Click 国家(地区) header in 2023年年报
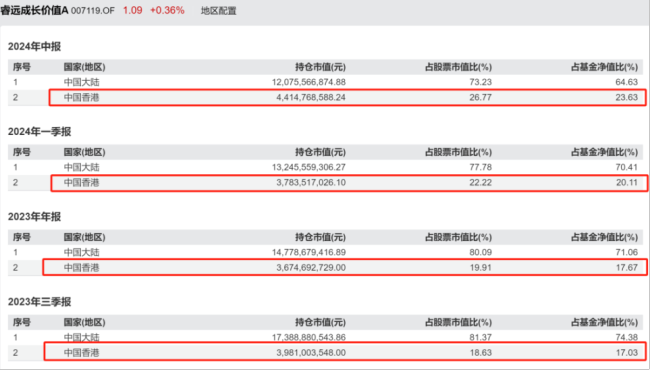The width and height of the screenshot is (650, 370). pyautogui.click(x=85, y=237)
